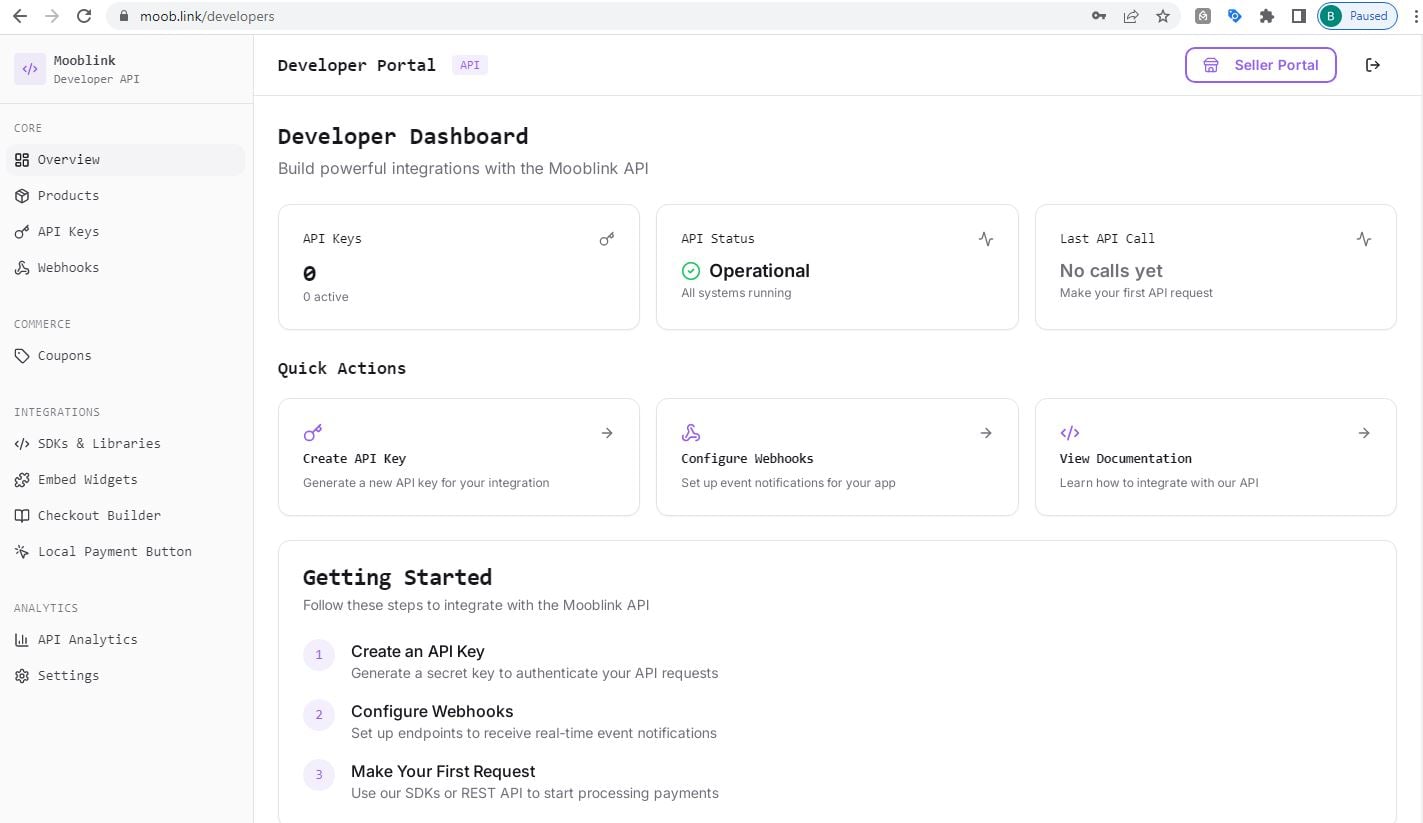The width and height of the screenshot is (1423, 823).
Task: Open the browser extensions puzzle icon
Action: coord(1267,16)
